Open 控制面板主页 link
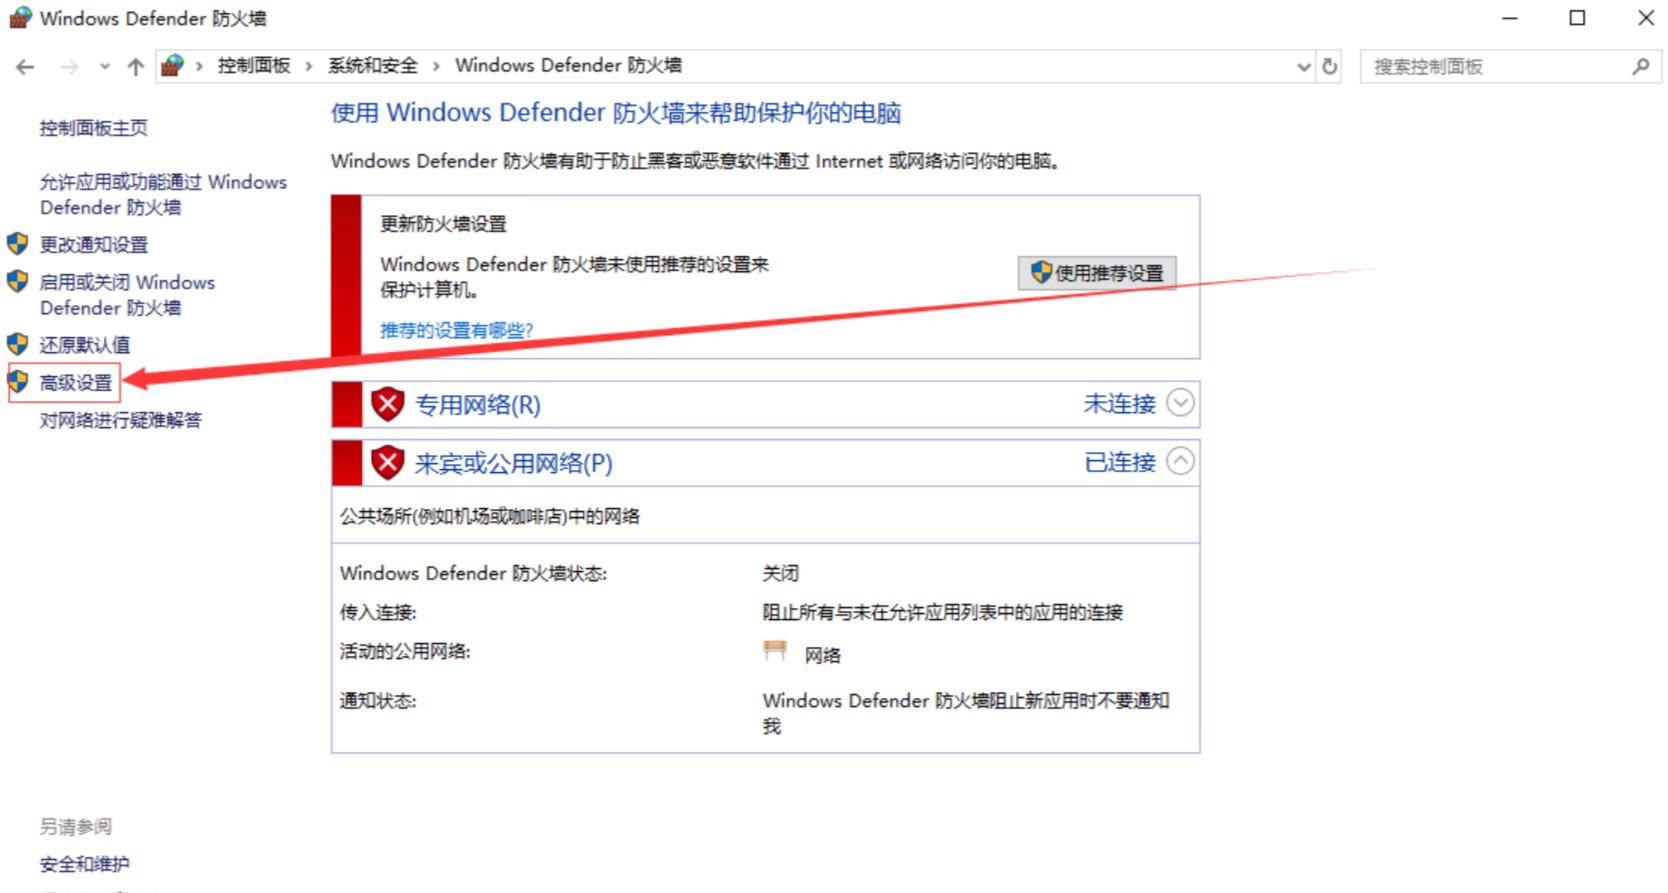Image resolution: width=1668 pixels, height=893 pixels. (x=94, y=128)
